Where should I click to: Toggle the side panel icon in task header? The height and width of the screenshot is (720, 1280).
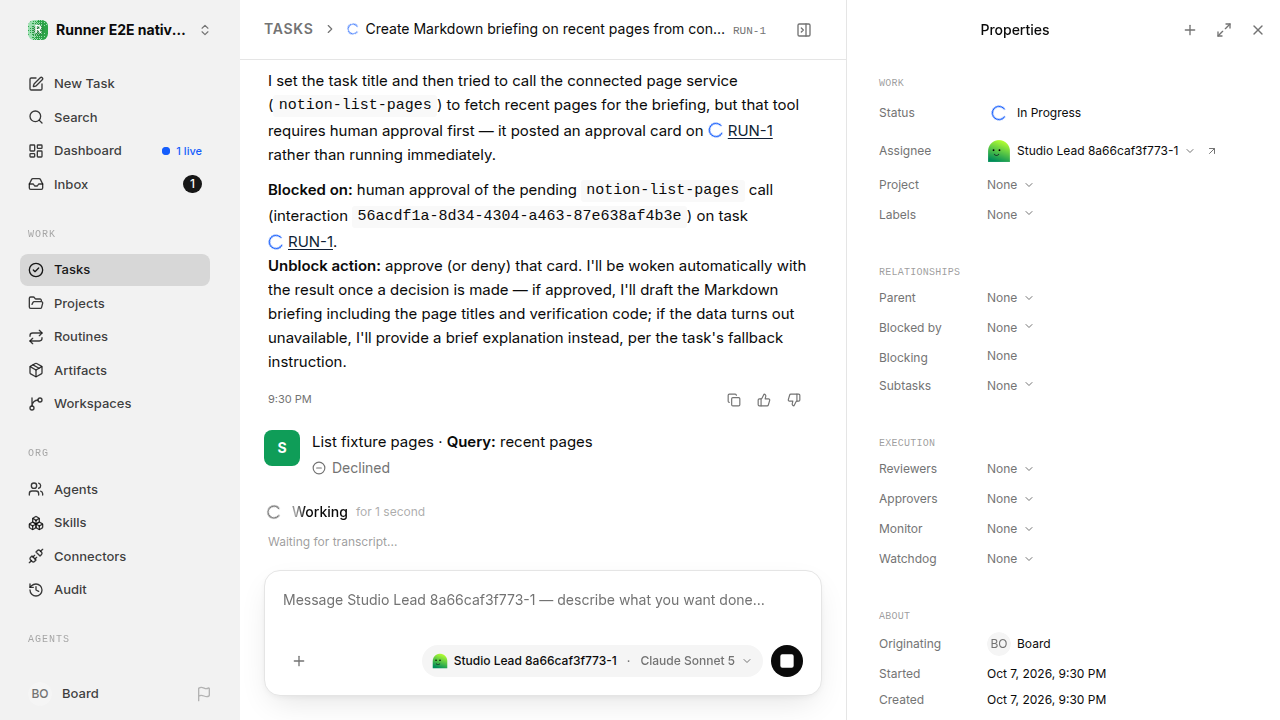coord(804,30)
